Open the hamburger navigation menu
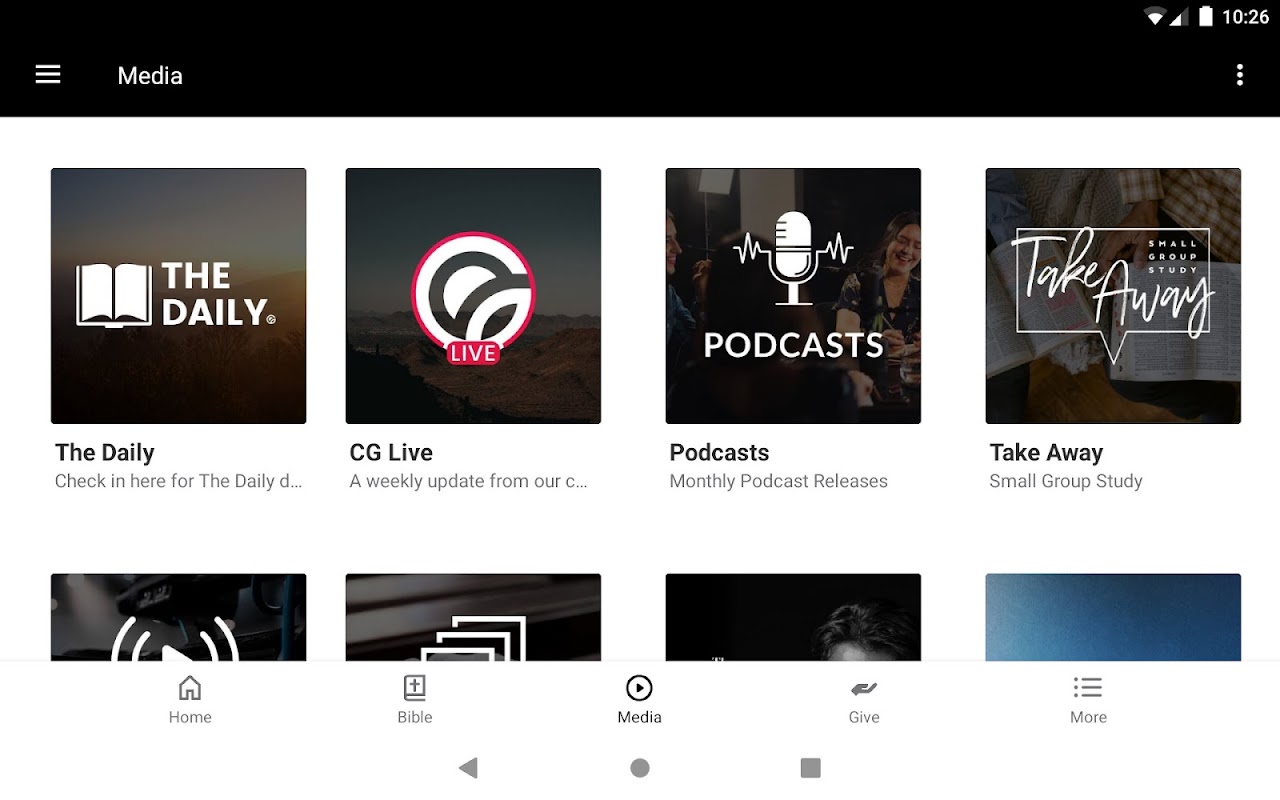Viewport: 1280px width, 800px height. tap(48, 75)
